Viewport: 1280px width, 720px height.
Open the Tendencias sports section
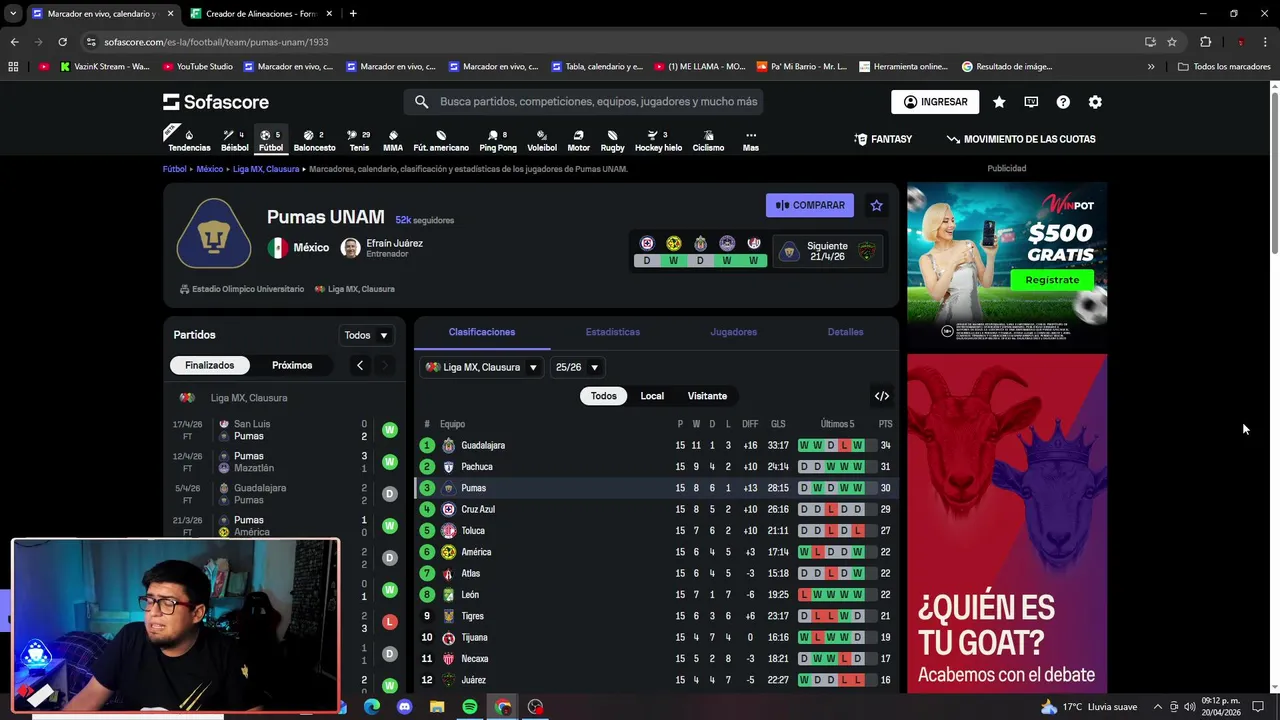(189, 140)
